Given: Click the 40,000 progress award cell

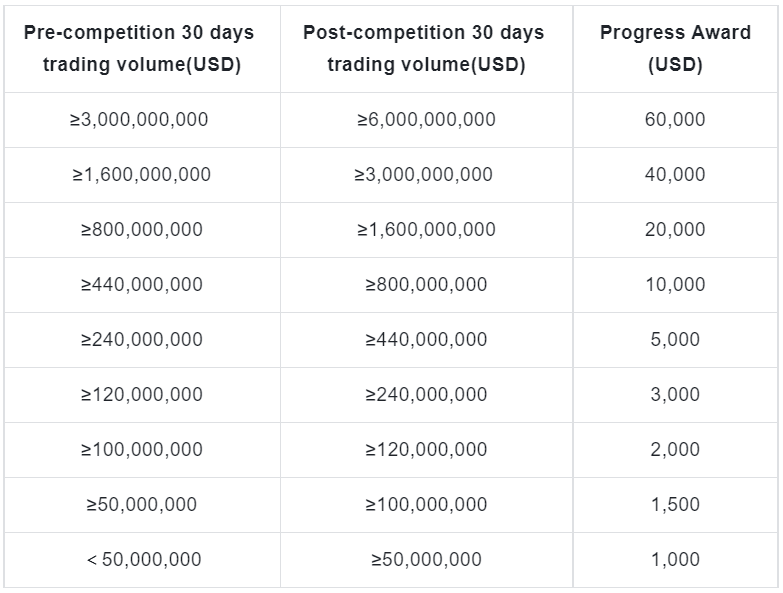Looking at the screenshot, I should [x=675, y=174].
